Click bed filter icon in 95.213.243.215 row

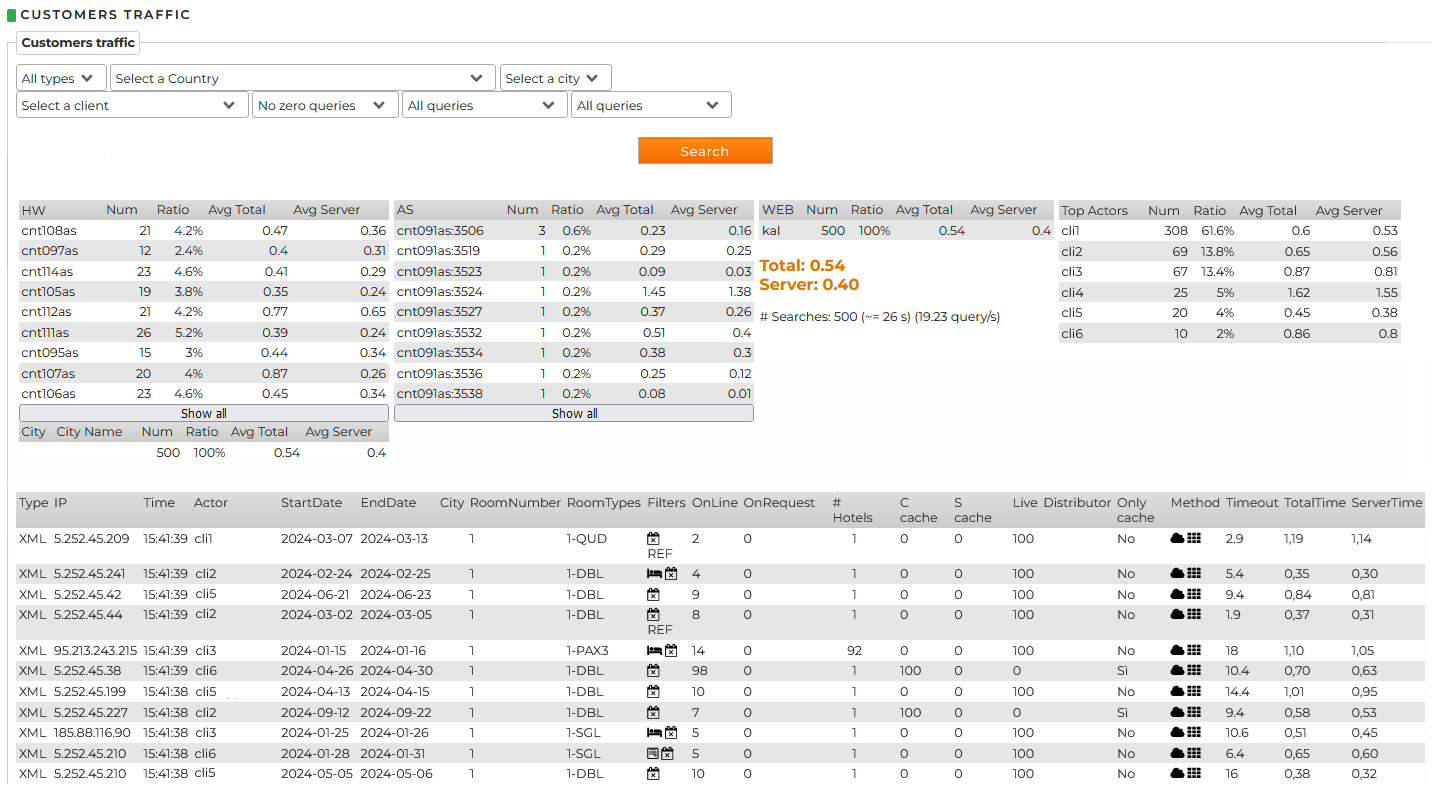coord(654,650)
